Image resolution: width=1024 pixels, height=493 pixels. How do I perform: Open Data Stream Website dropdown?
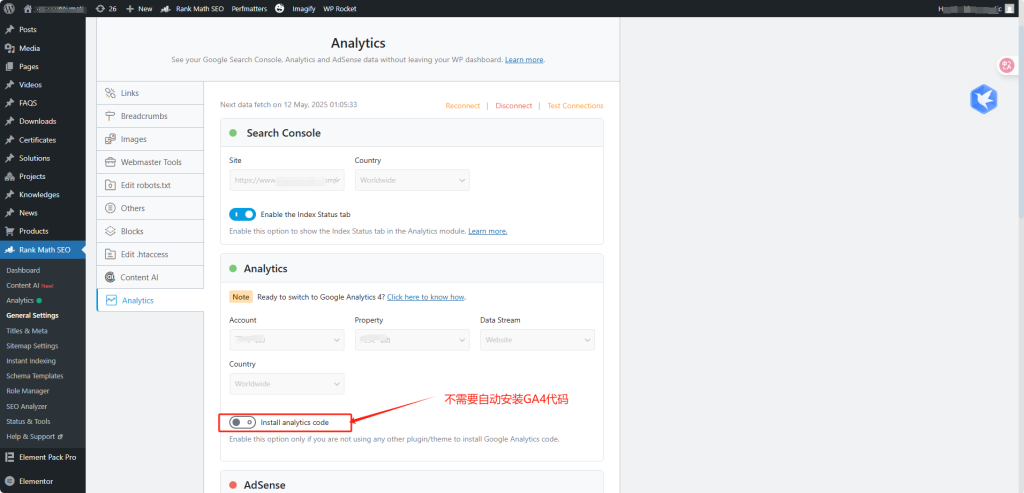point(537,340)
